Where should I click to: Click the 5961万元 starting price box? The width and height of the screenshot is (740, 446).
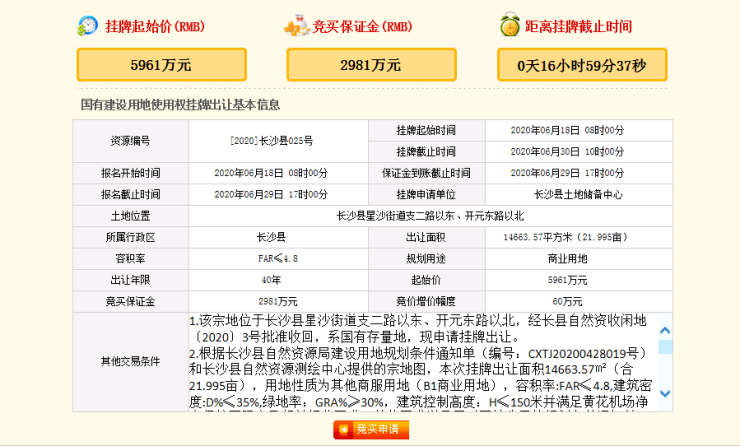point(161,65)
